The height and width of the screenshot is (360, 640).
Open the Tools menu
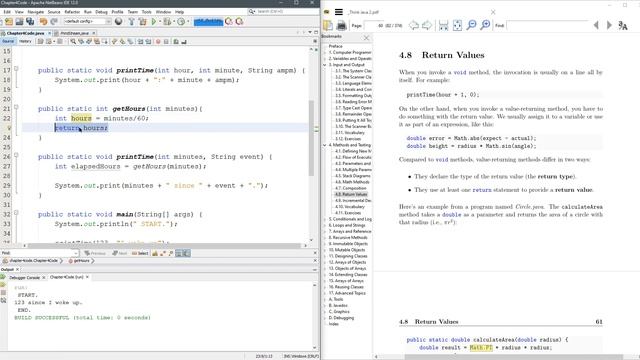(147, 12)
